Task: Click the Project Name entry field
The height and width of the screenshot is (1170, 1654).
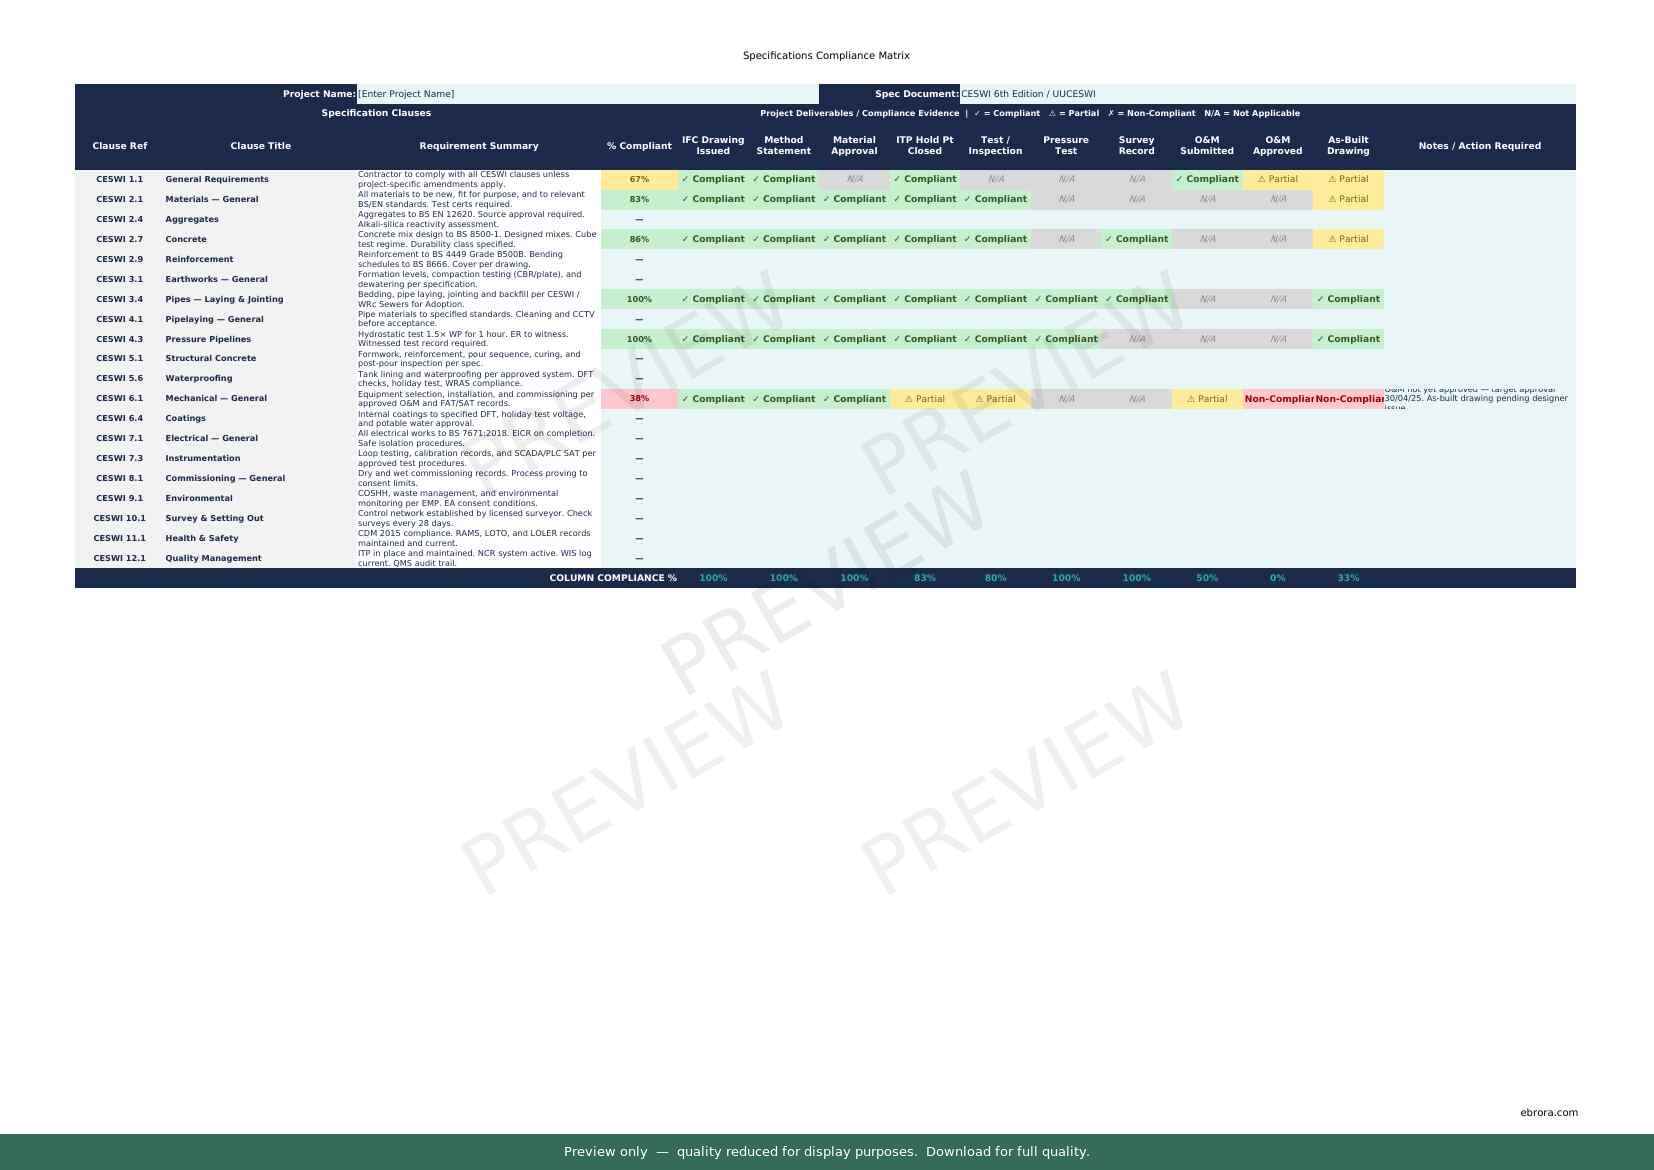Action: pos(586,94)
